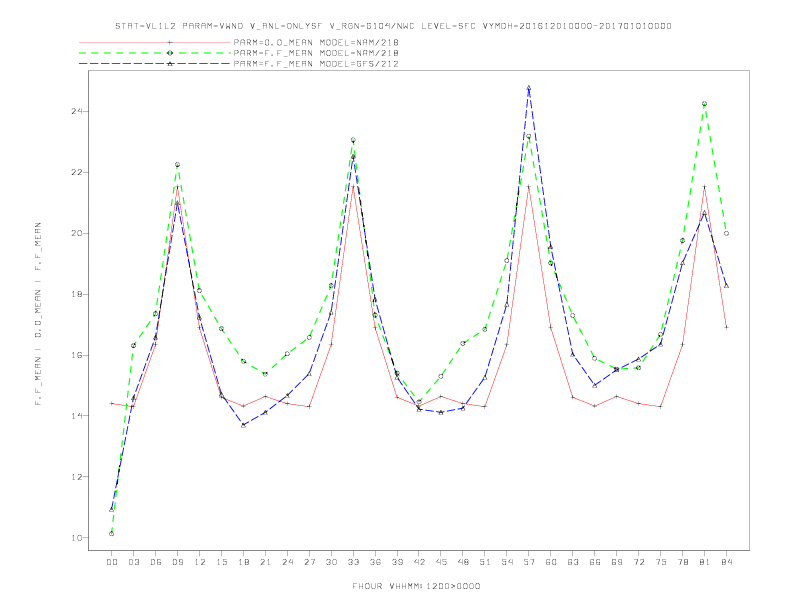This screenshot has height=612, width=792.
Task: Click x-axis tick label 57
Action: tap(529, 562)
